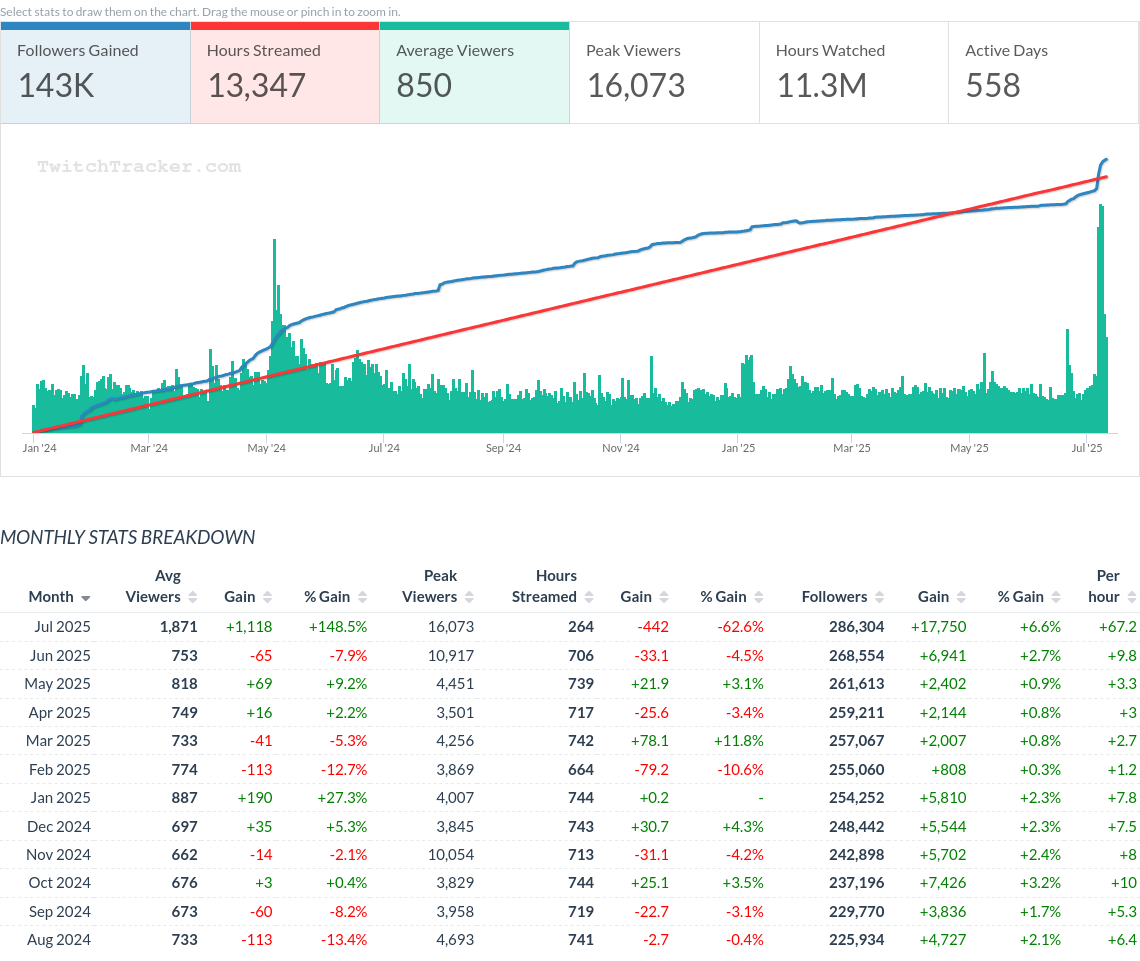Click the sort icon beside Per hour
The image size is (1140, 961).
pos(1131,597)
